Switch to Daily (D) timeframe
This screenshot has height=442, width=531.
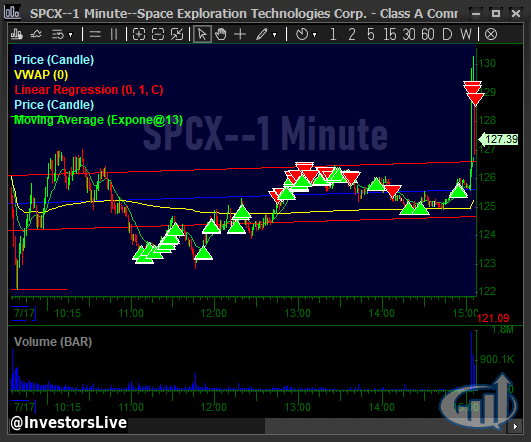[447, 35]
